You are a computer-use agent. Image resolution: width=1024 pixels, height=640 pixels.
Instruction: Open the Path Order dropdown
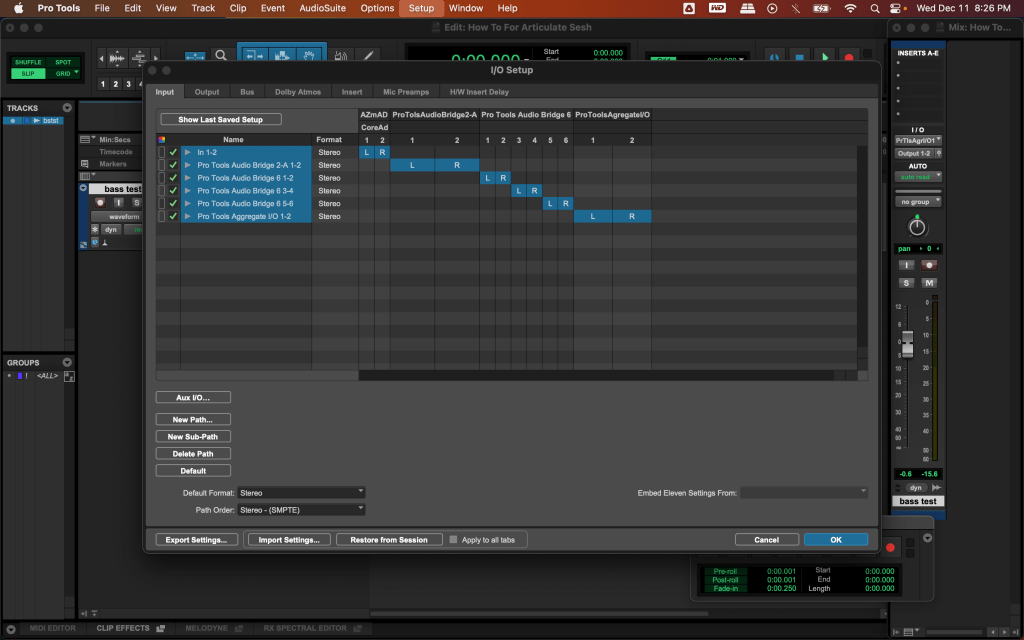coord(302,510)
